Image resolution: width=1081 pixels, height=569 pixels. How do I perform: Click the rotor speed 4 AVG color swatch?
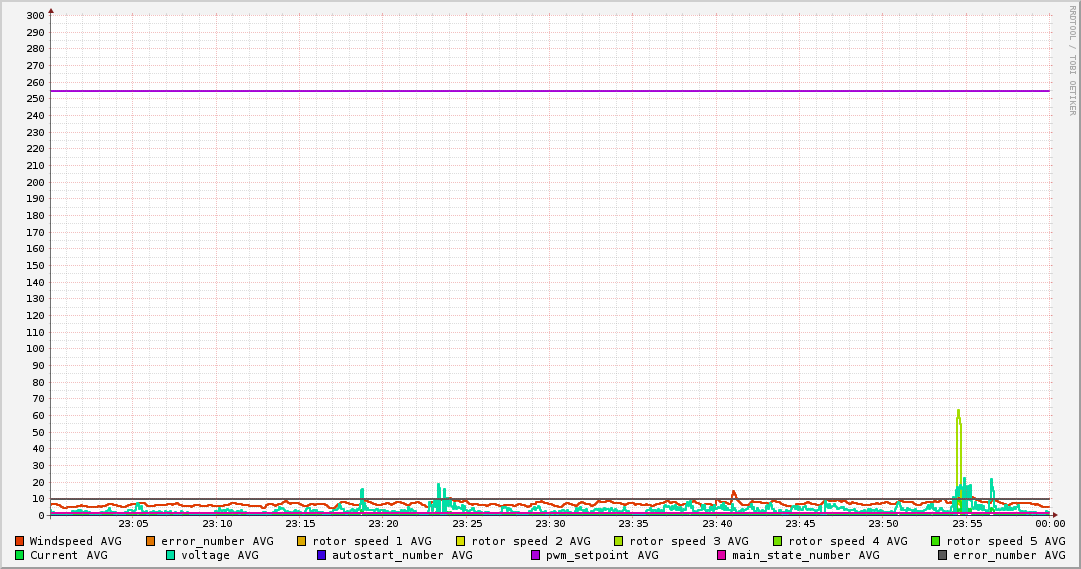pyautogui.click(x=778, y=541)
